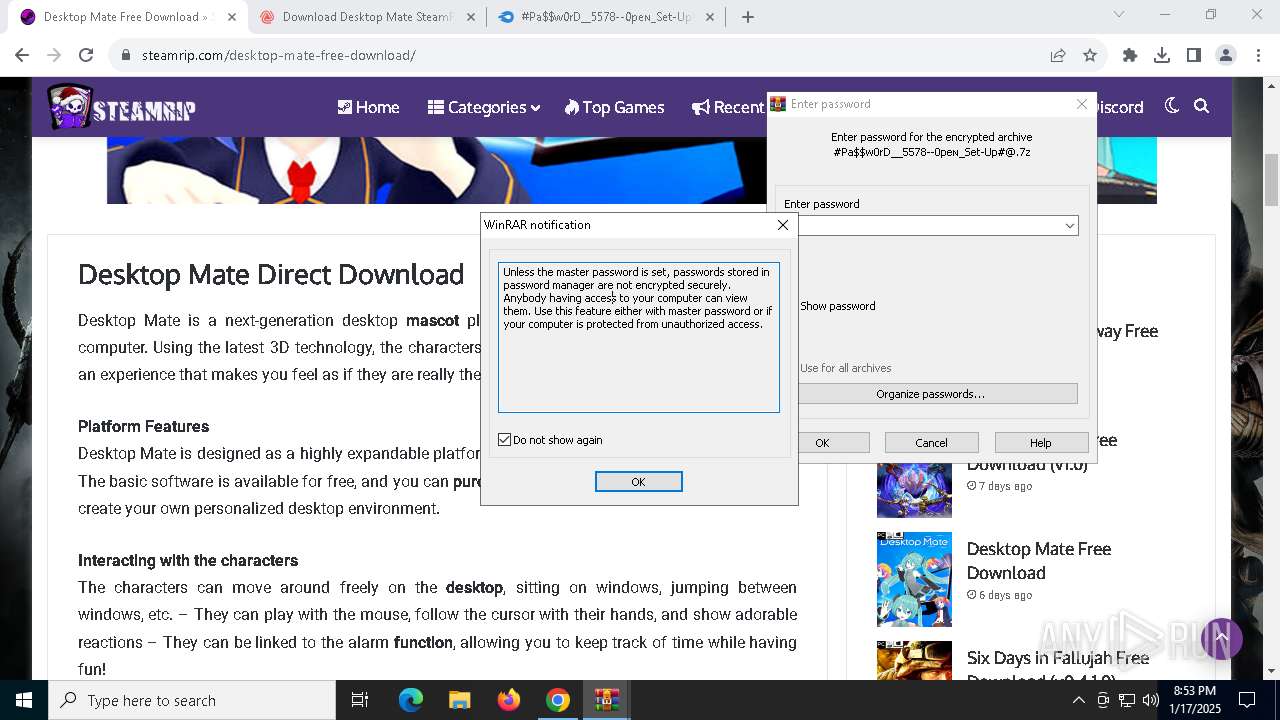This screenshot has height=720, width=1280.
Task: Open site search magnifier icon
Action: (1202, 106)
